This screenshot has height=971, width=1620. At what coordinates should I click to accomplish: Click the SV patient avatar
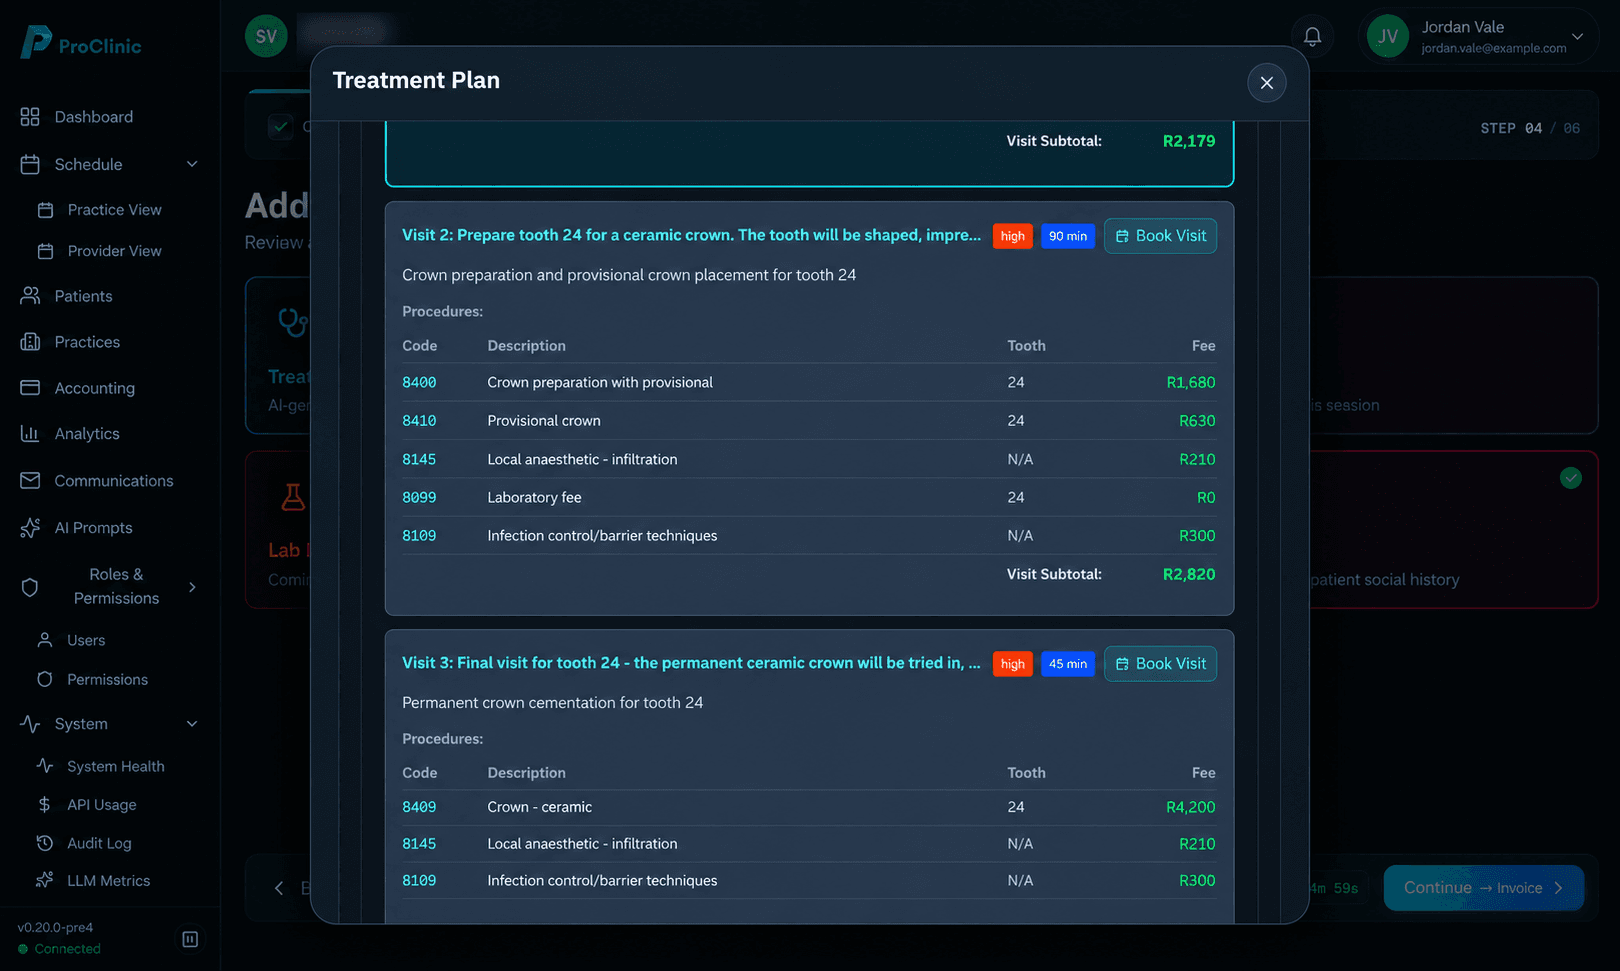(266, 37)
